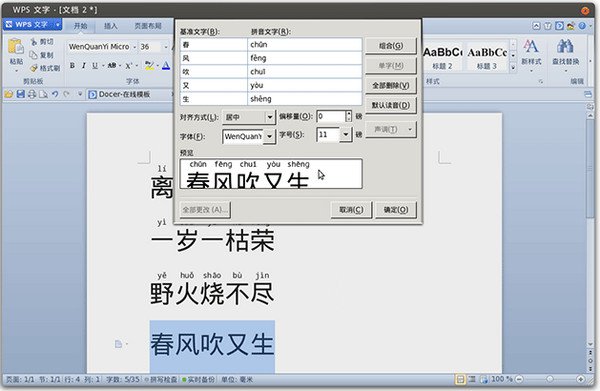This screenshot has width=600, height=391.
Task: Open the quick access toolbar customize dropdown
Action: [80, 94]
